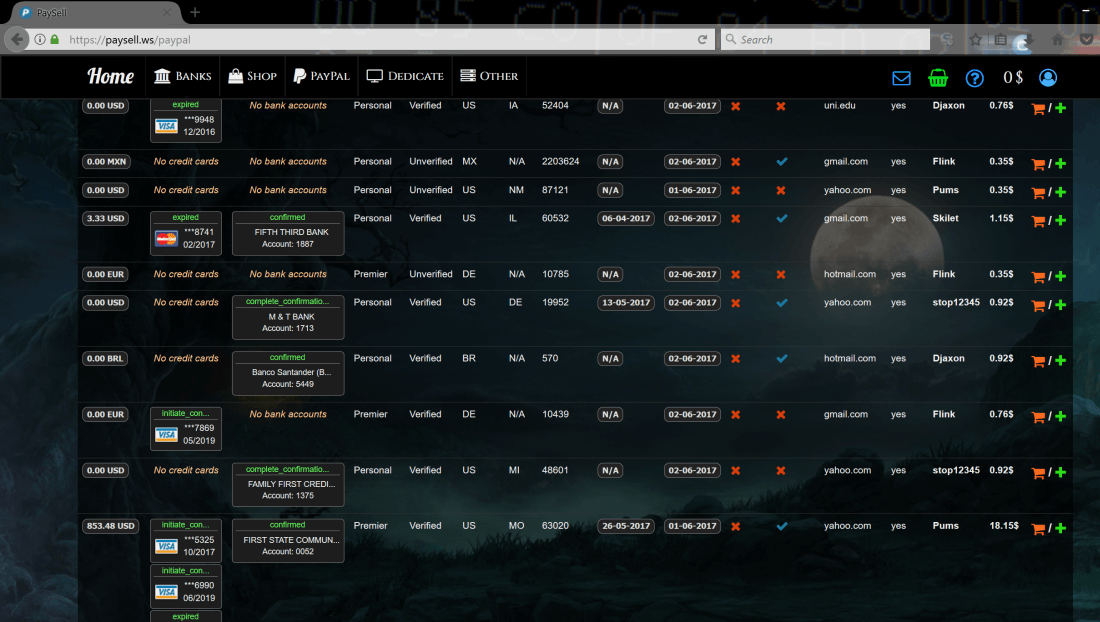Viewport: 1100px width, 622px height.
Task: Open the blue question mark help icon
Action: [974, 78]
